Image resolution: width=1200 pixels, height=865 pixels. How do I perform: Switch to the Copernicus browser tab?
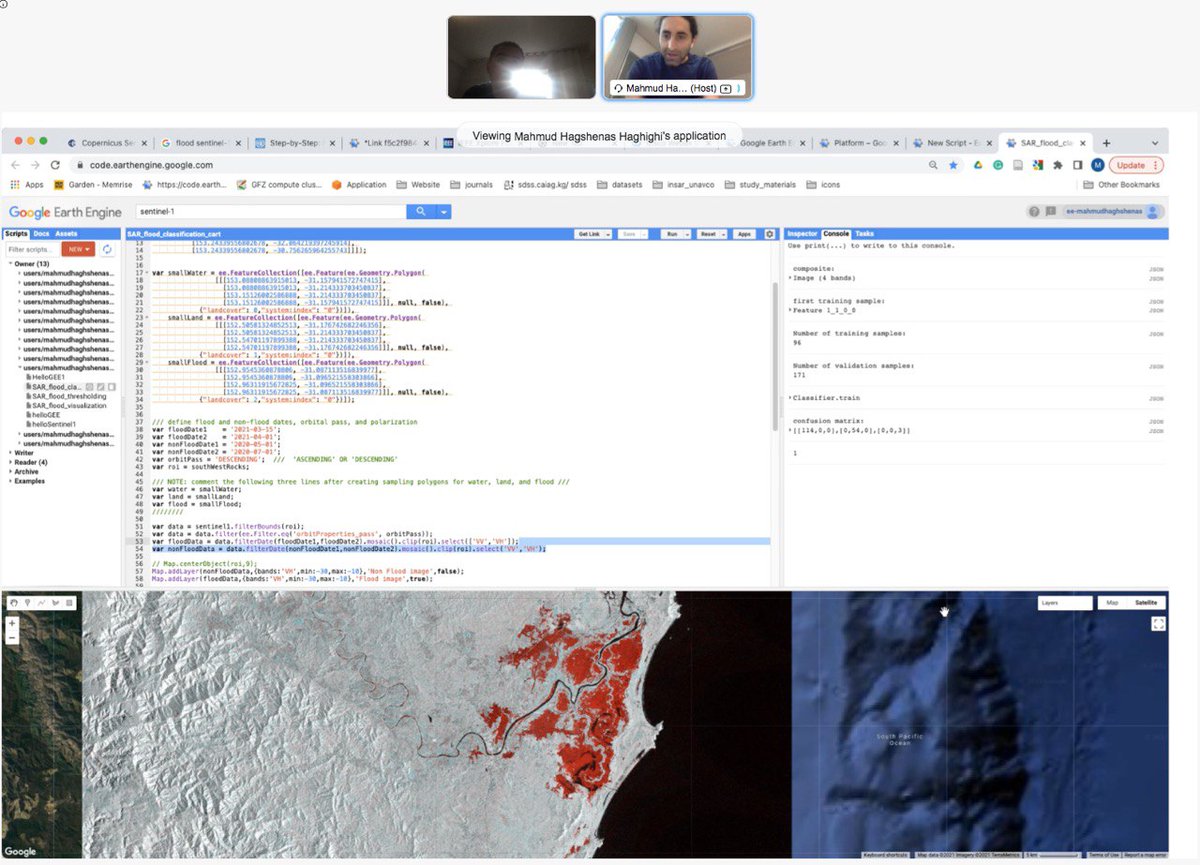(x=109, y=143)
